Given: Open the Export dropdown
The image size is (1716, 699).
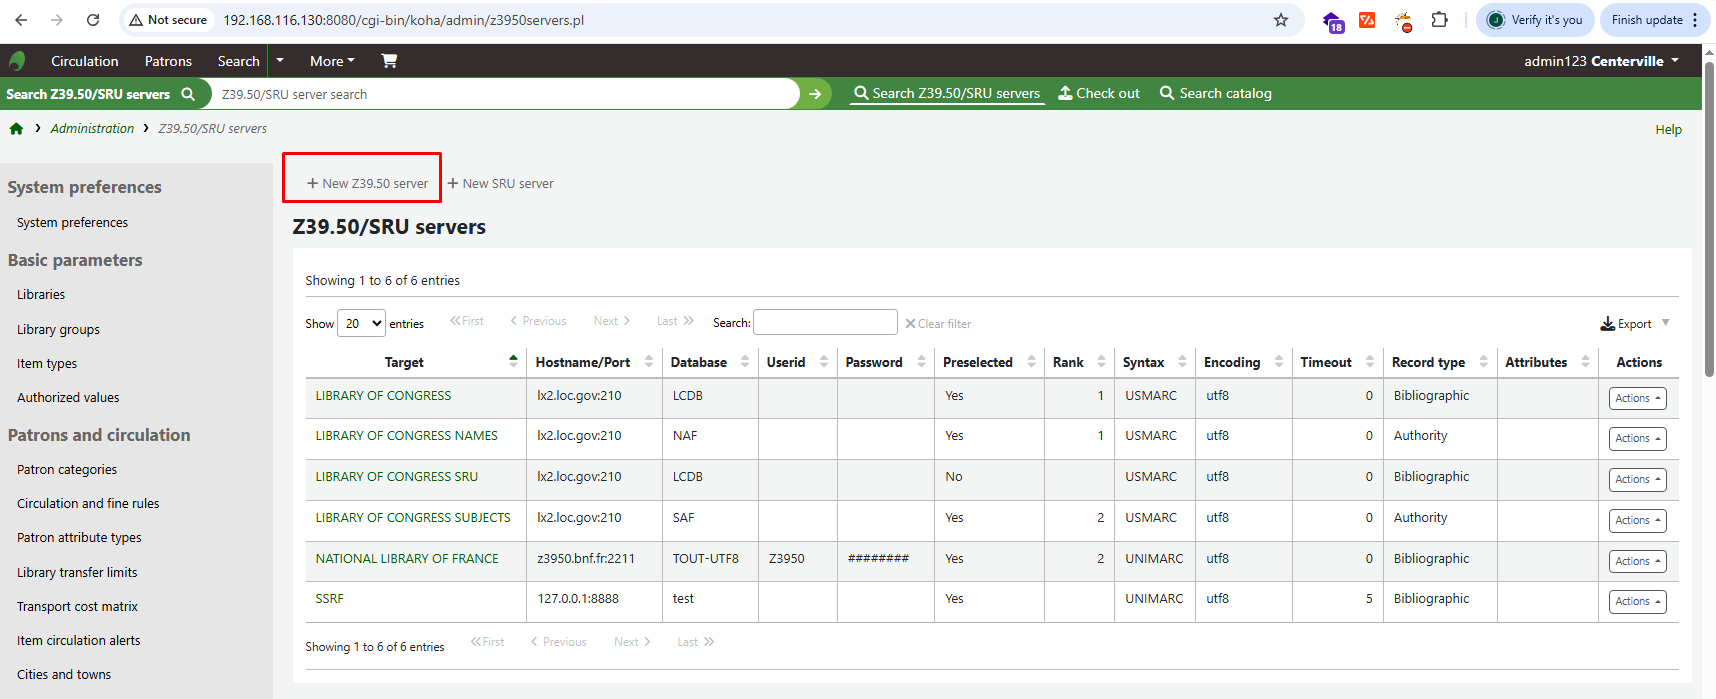Looking at the screenshot, I should coord(1634,324).
